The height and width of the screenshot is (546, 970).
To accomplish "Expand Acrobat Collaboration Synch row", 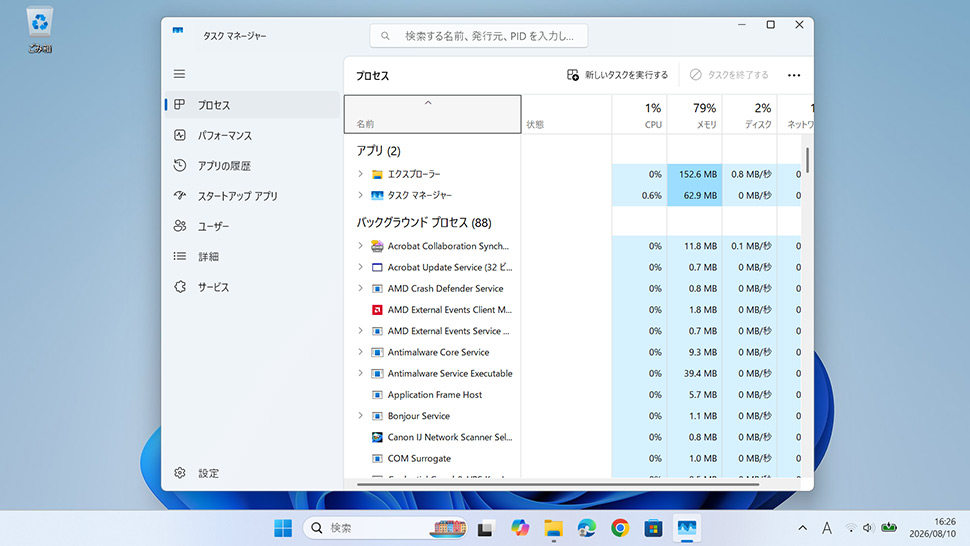I will pos(360,246).
